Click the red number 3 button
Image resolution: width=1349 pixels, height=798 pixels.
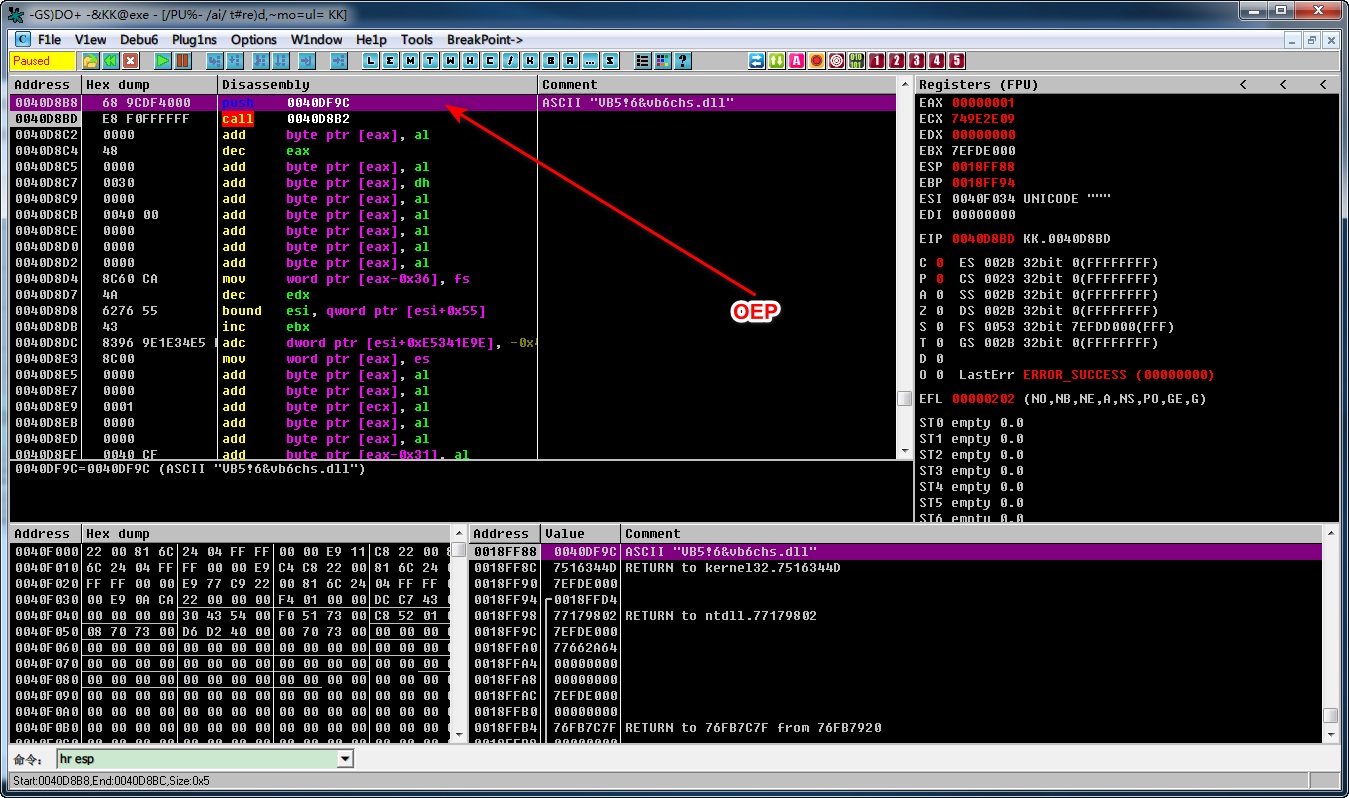pyautogui.click(x=917, y=61)
